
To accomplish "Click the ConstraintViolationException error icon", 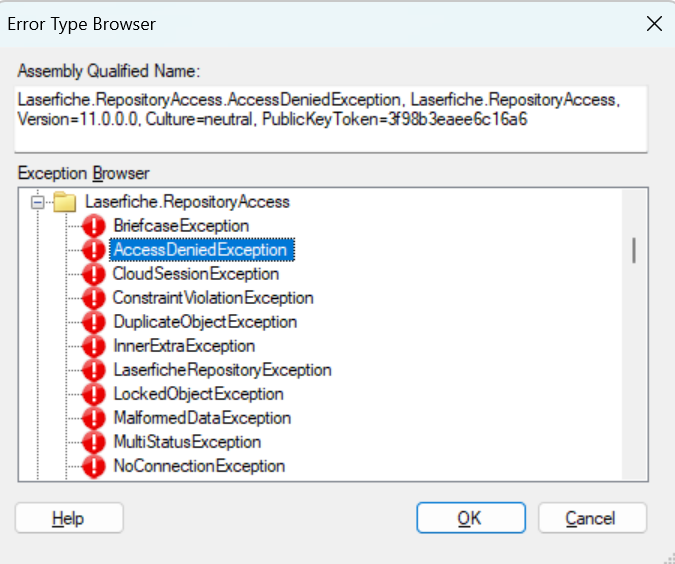I will [94, 298].
